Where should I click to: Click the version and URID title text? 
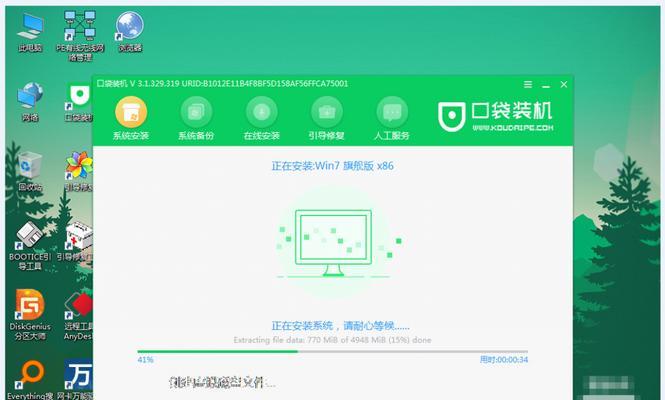click(x=223, y=84)
